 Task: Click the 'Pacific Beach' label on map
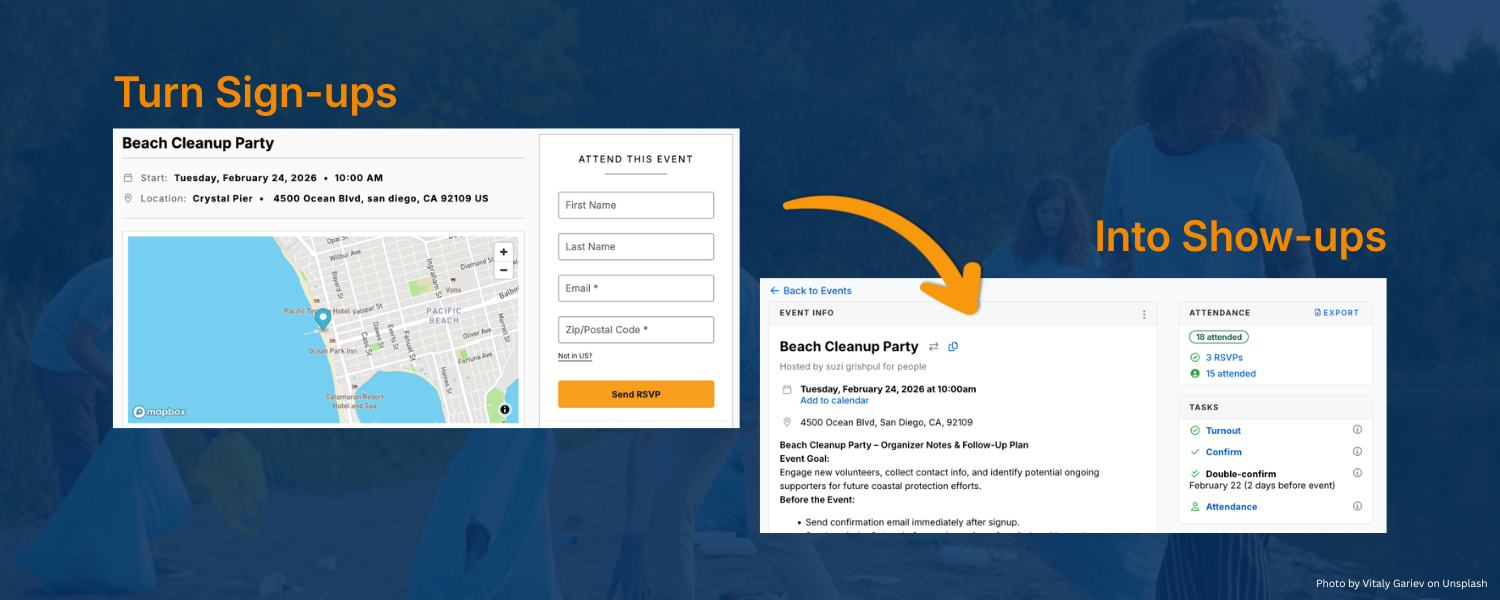[444, 316]
